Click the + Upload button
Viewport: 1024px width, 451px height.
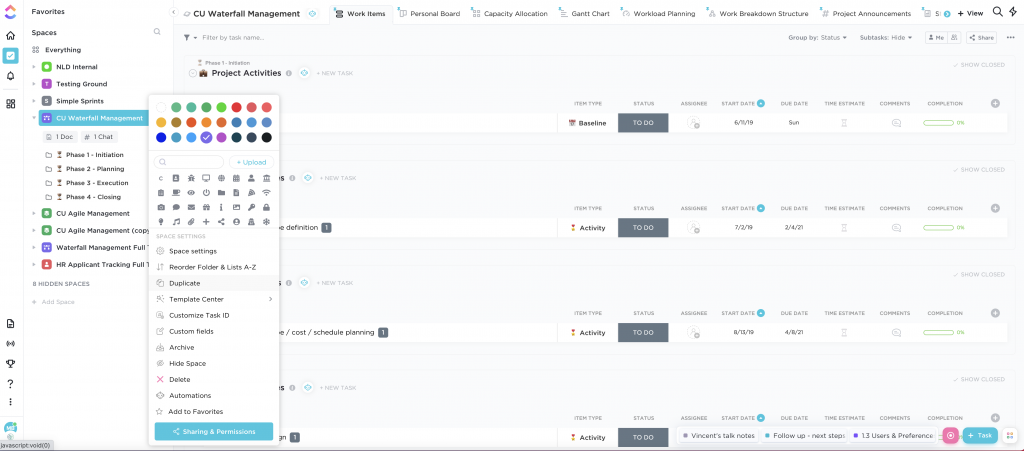[251, 162]
